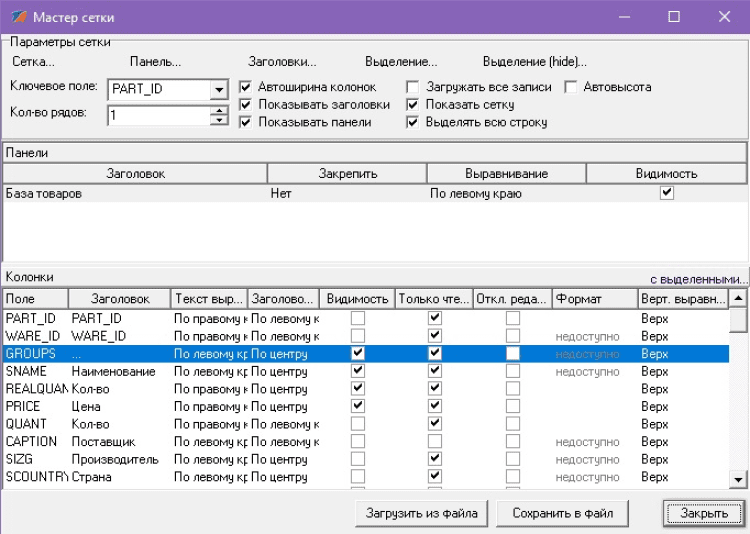
Task: Decrease Кол-во рядов with down spinner arrow
Action: click(219, 120)
